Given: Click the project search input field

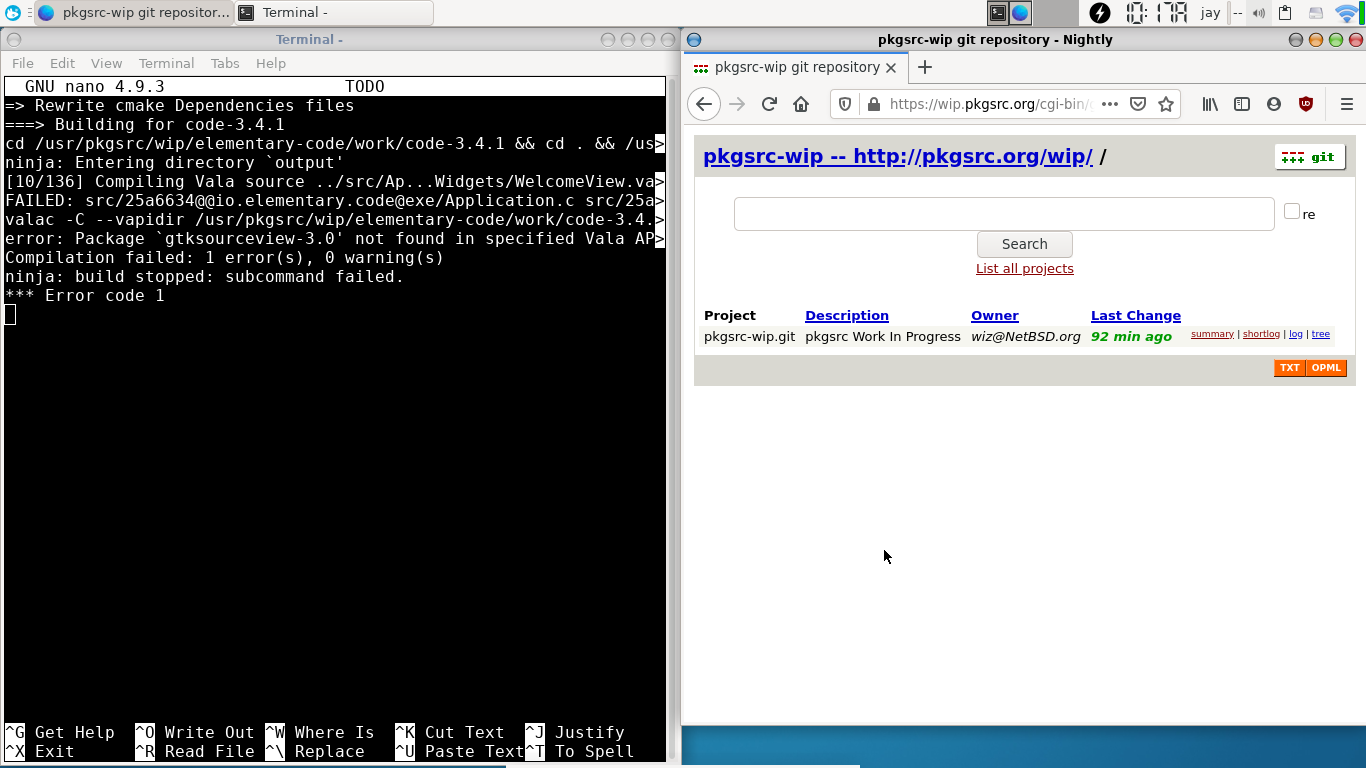Looking at the screenshot, I should click(1004, 214).
